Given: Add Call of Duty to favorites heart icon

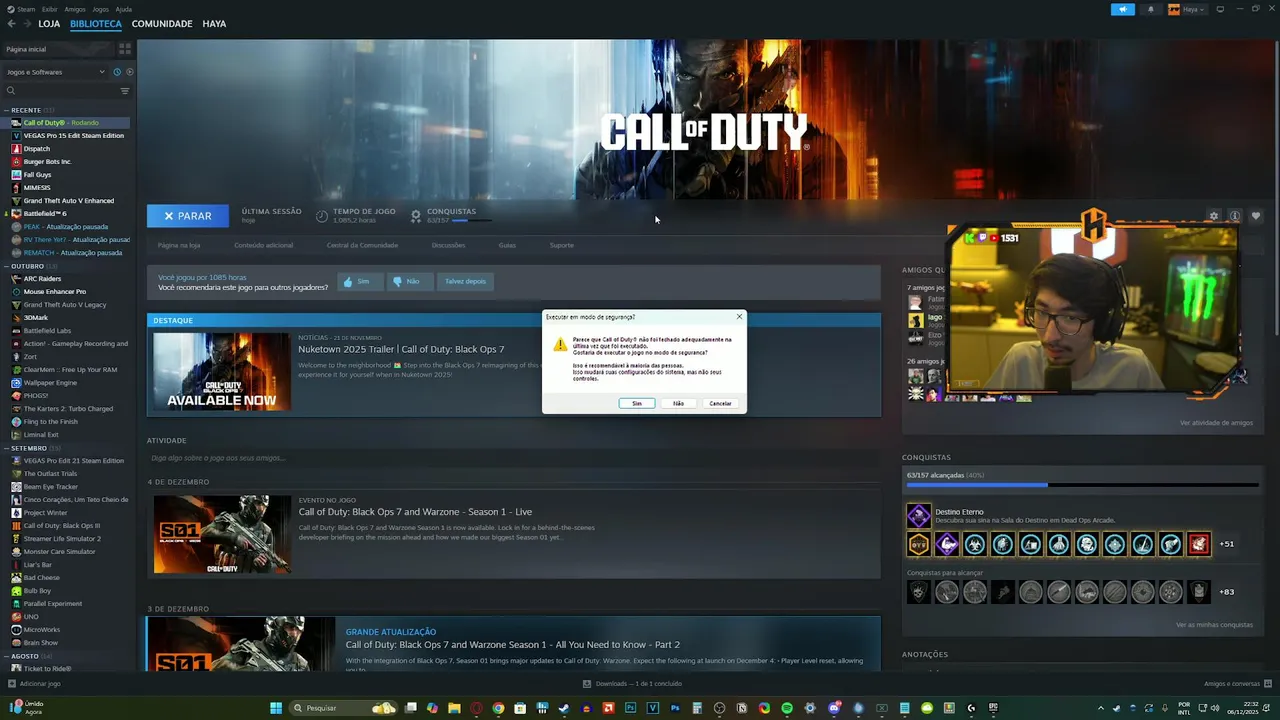Looking at the screenshot, I should (1256, 216).
